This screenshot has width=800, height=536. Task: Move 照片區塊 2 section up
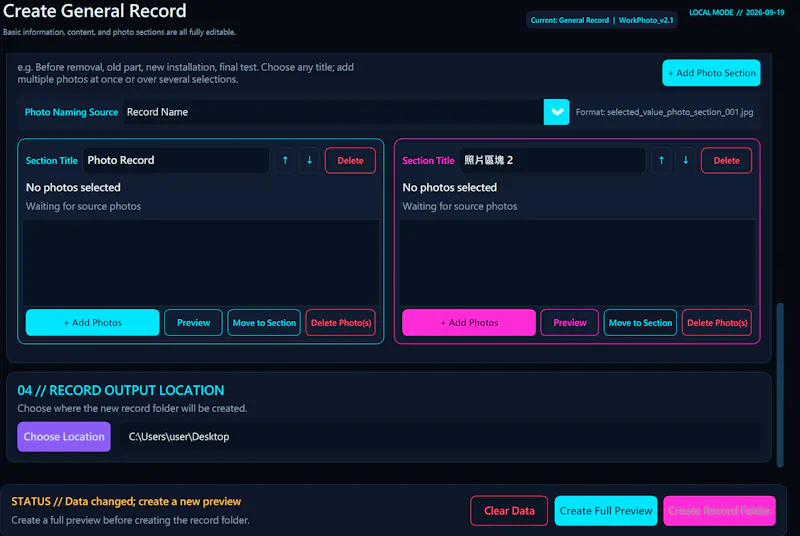tap(661, 160)
